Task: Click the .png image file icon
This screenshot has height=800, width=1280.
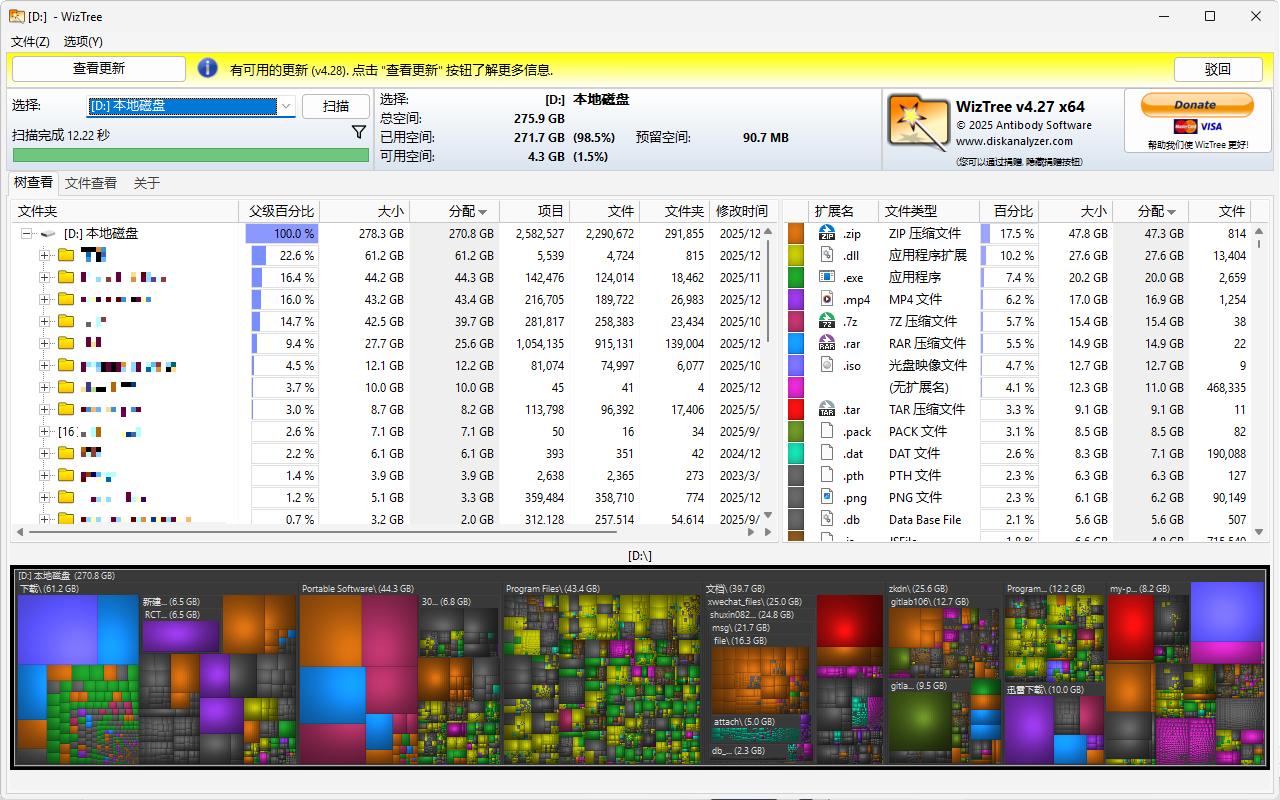Action: pos(827,497)
